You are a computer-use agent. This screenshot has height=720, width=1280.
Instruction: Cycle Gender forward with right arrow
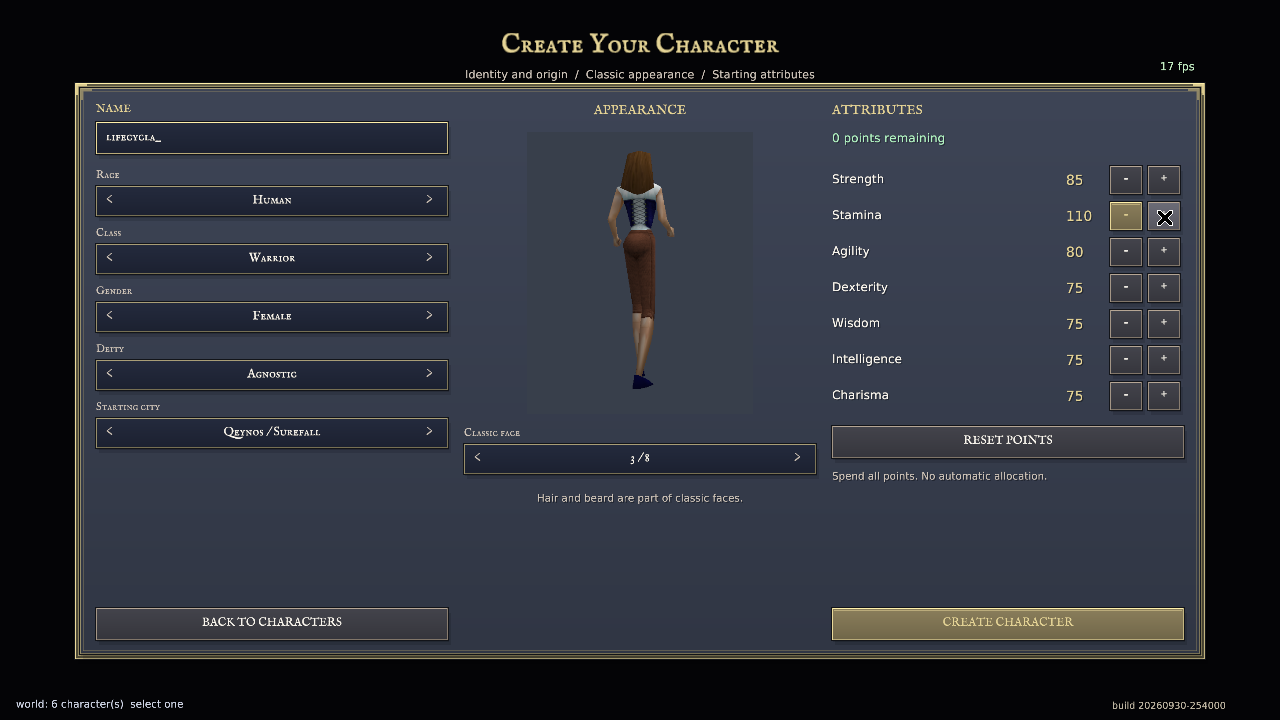pyautogui.click(x=430, y=316)
